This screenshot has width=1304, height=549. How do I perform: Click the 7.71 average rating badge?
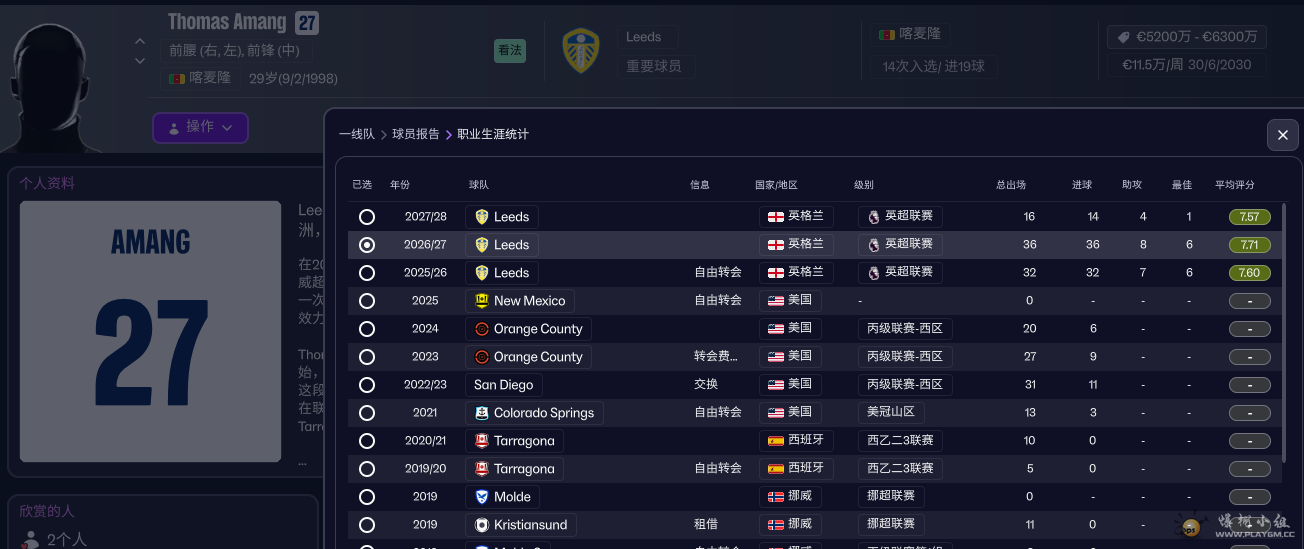(1249, 245)
